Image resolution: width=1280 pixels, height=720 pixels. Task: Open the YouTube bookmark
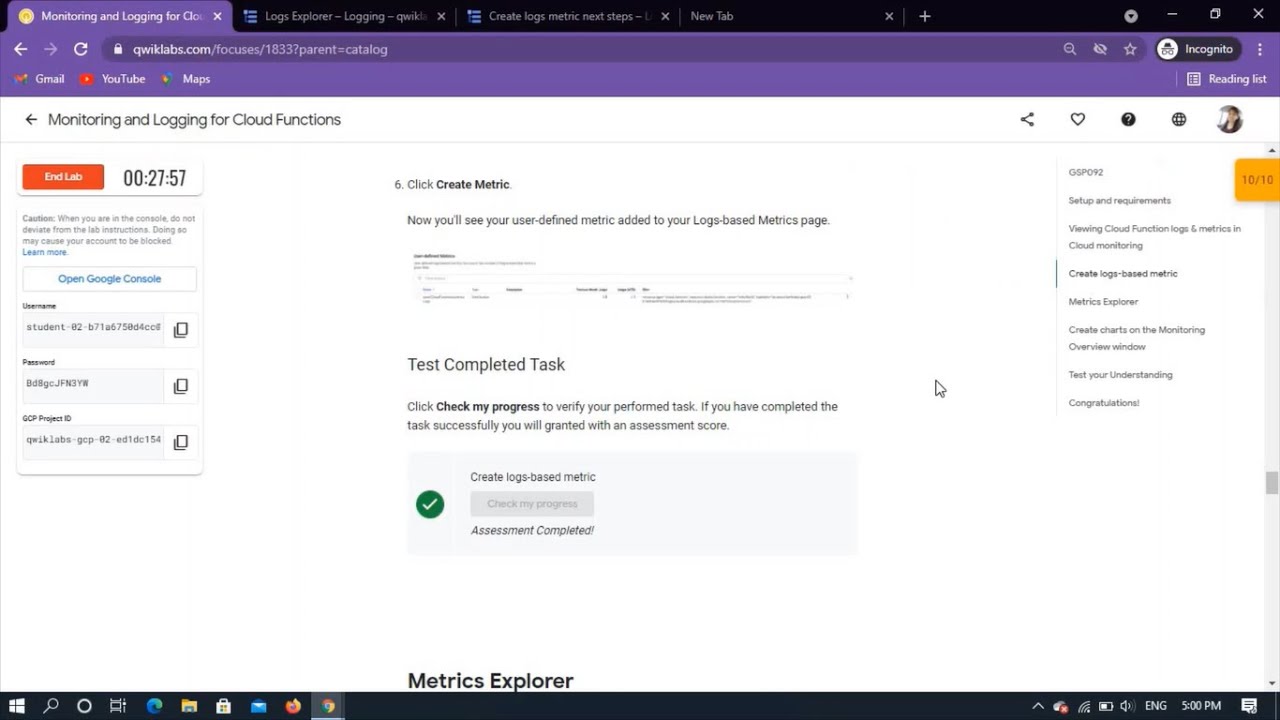(113, 79)
